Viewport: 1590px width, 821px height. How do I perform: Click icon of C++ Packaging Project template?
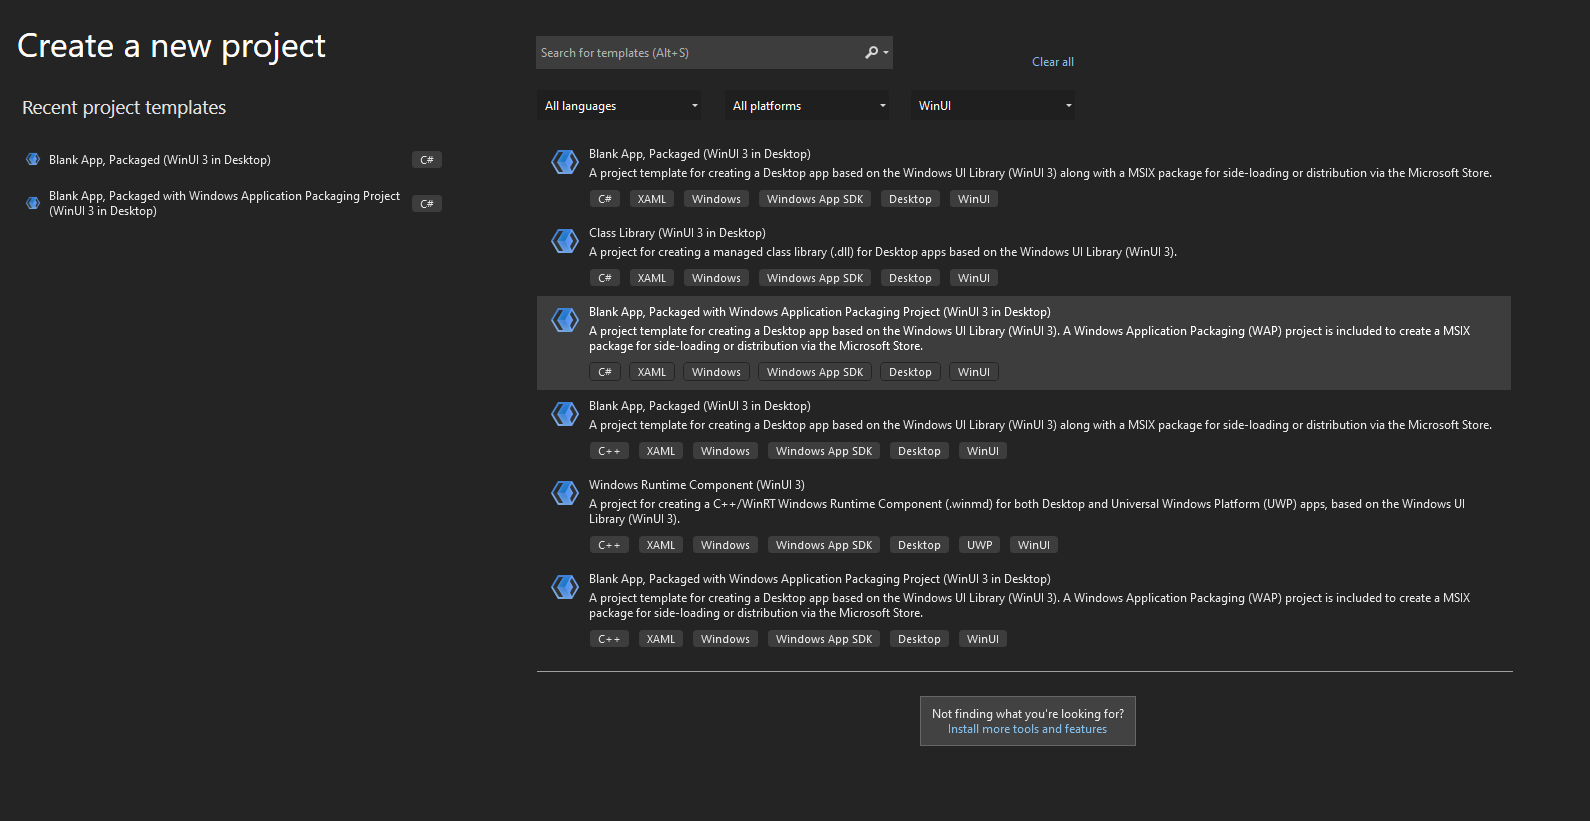pyautogui.click(x=565, y=587)
